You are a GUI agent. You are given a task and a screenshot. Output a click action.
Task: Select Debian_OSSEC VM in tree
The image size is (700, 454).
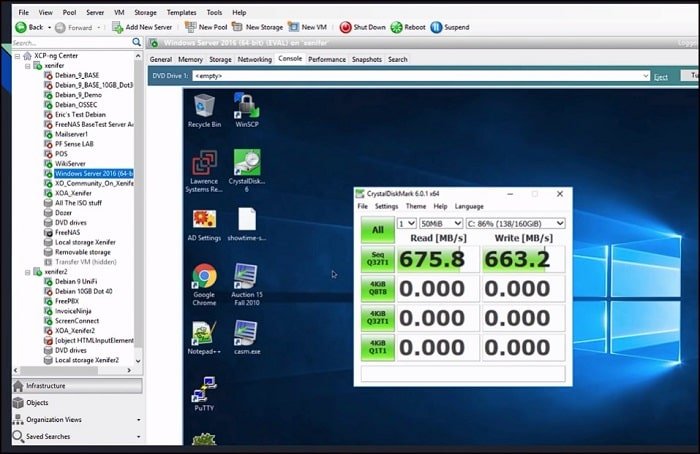click(x=76, y=105)
